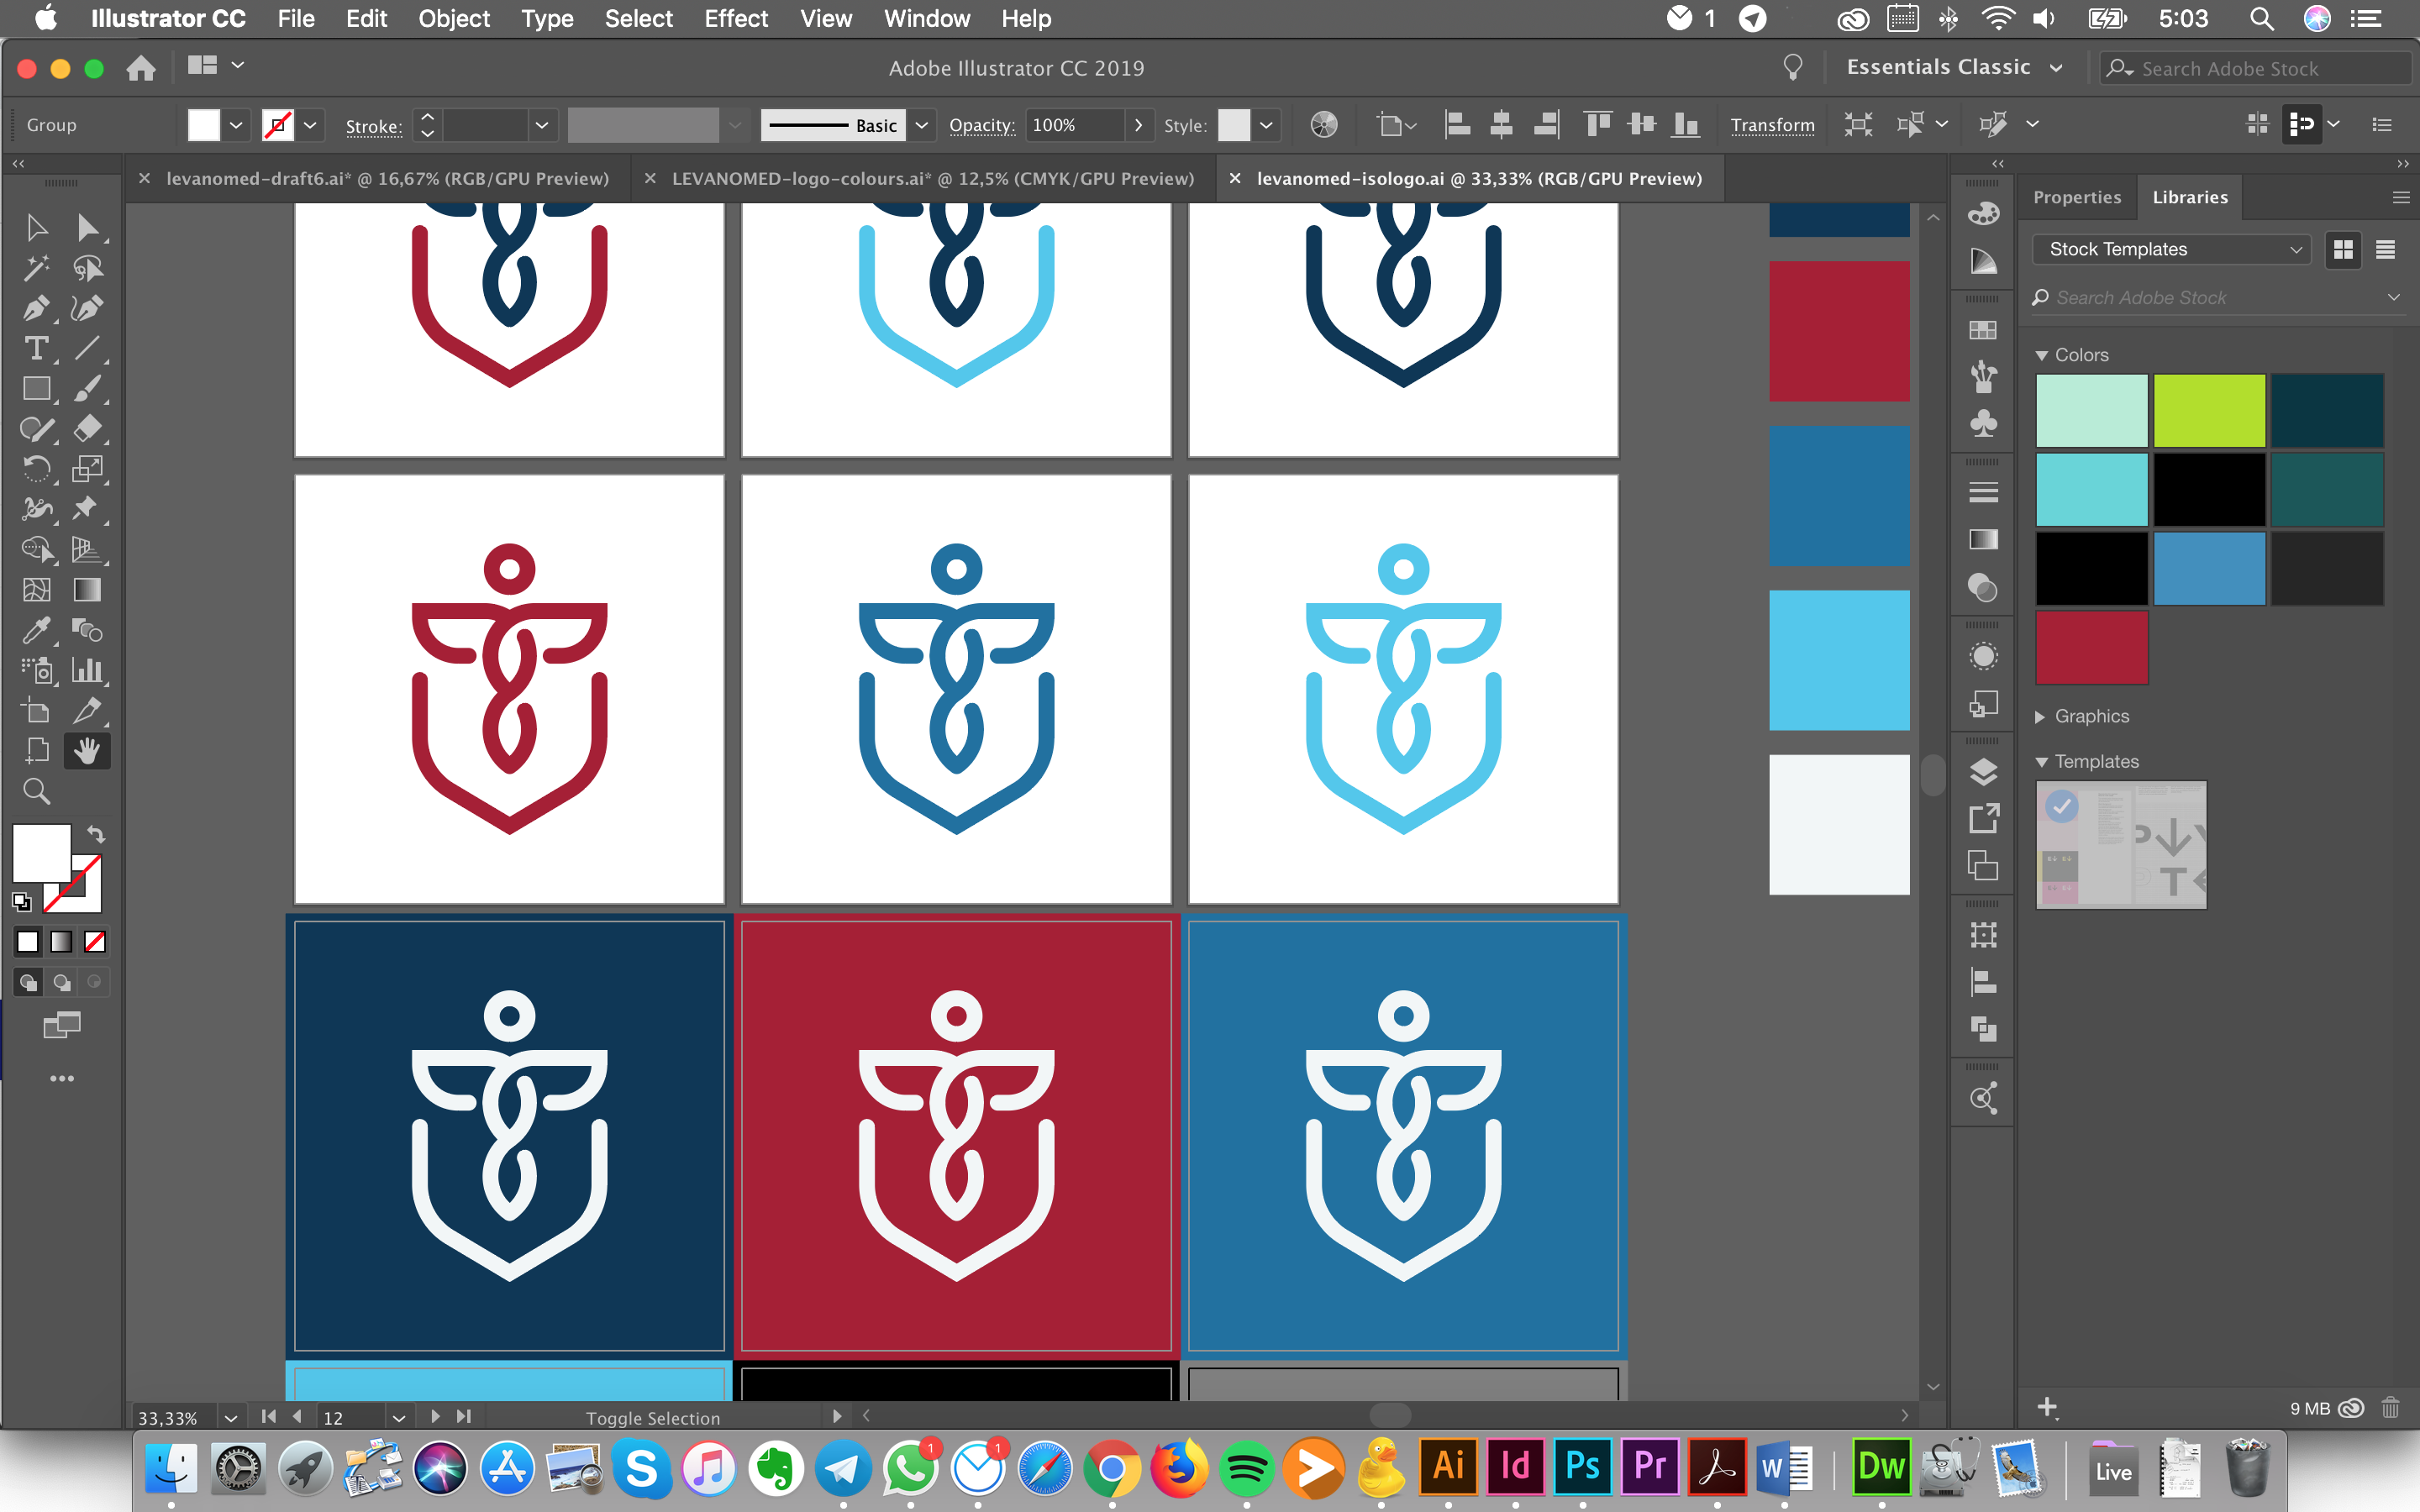
Task: Select the Paintbrush tool
Action: pyautogui.click(x=87, y=389)
